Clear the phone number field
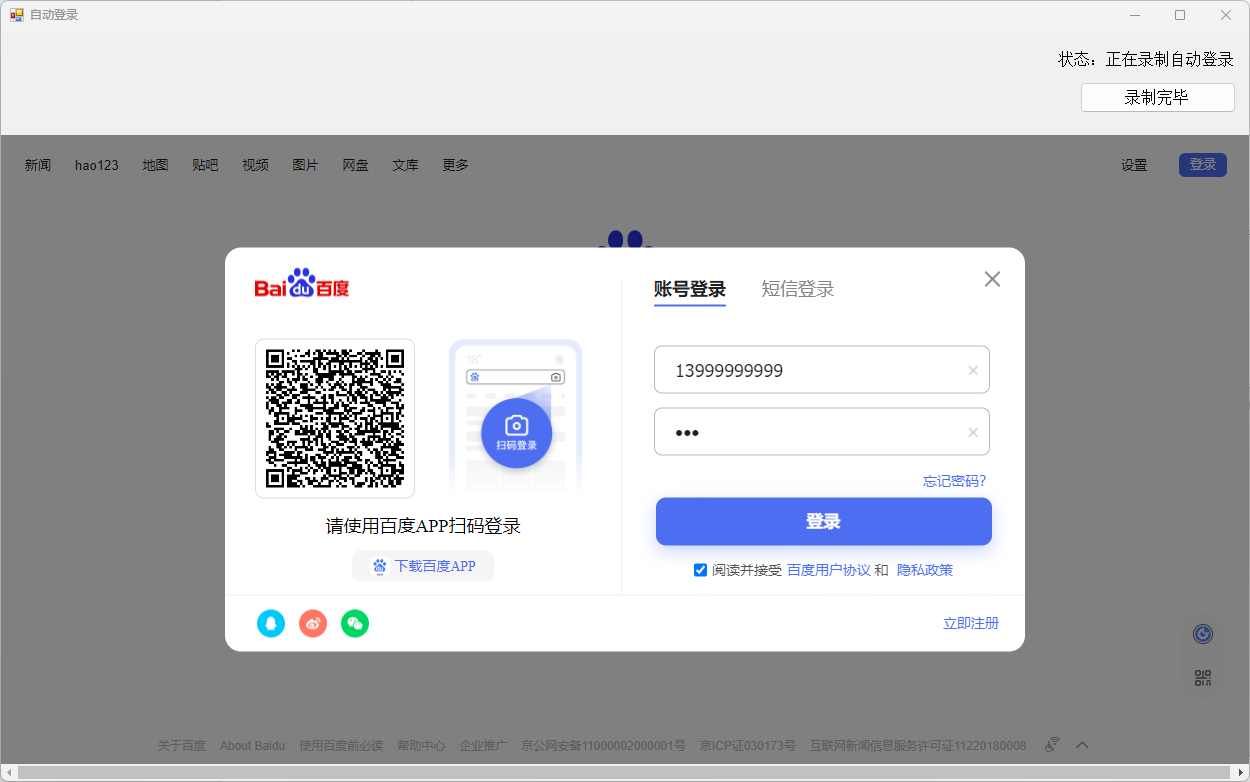The height and width of the screenshot is (782, 1250). tap(973, 371)
